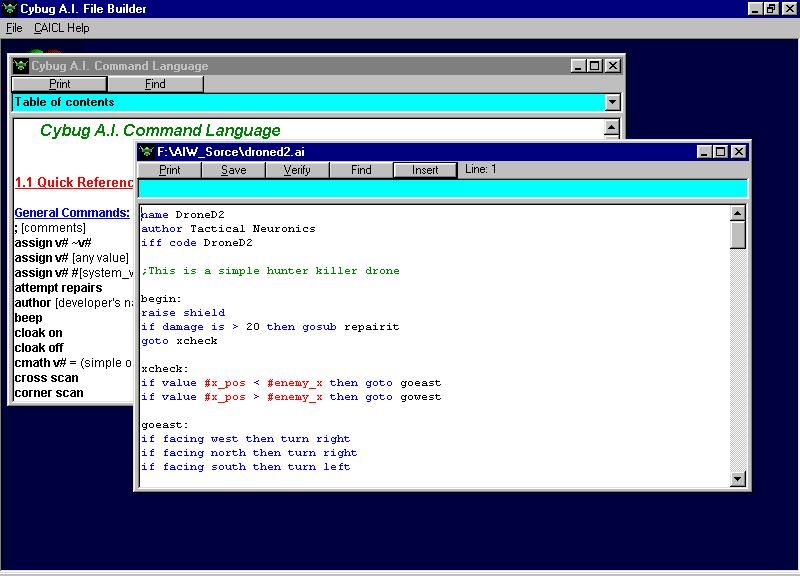The height and width of the screenshot is (576, 800).
Task: Click the Verify button in editor
Action: (297, 170)
